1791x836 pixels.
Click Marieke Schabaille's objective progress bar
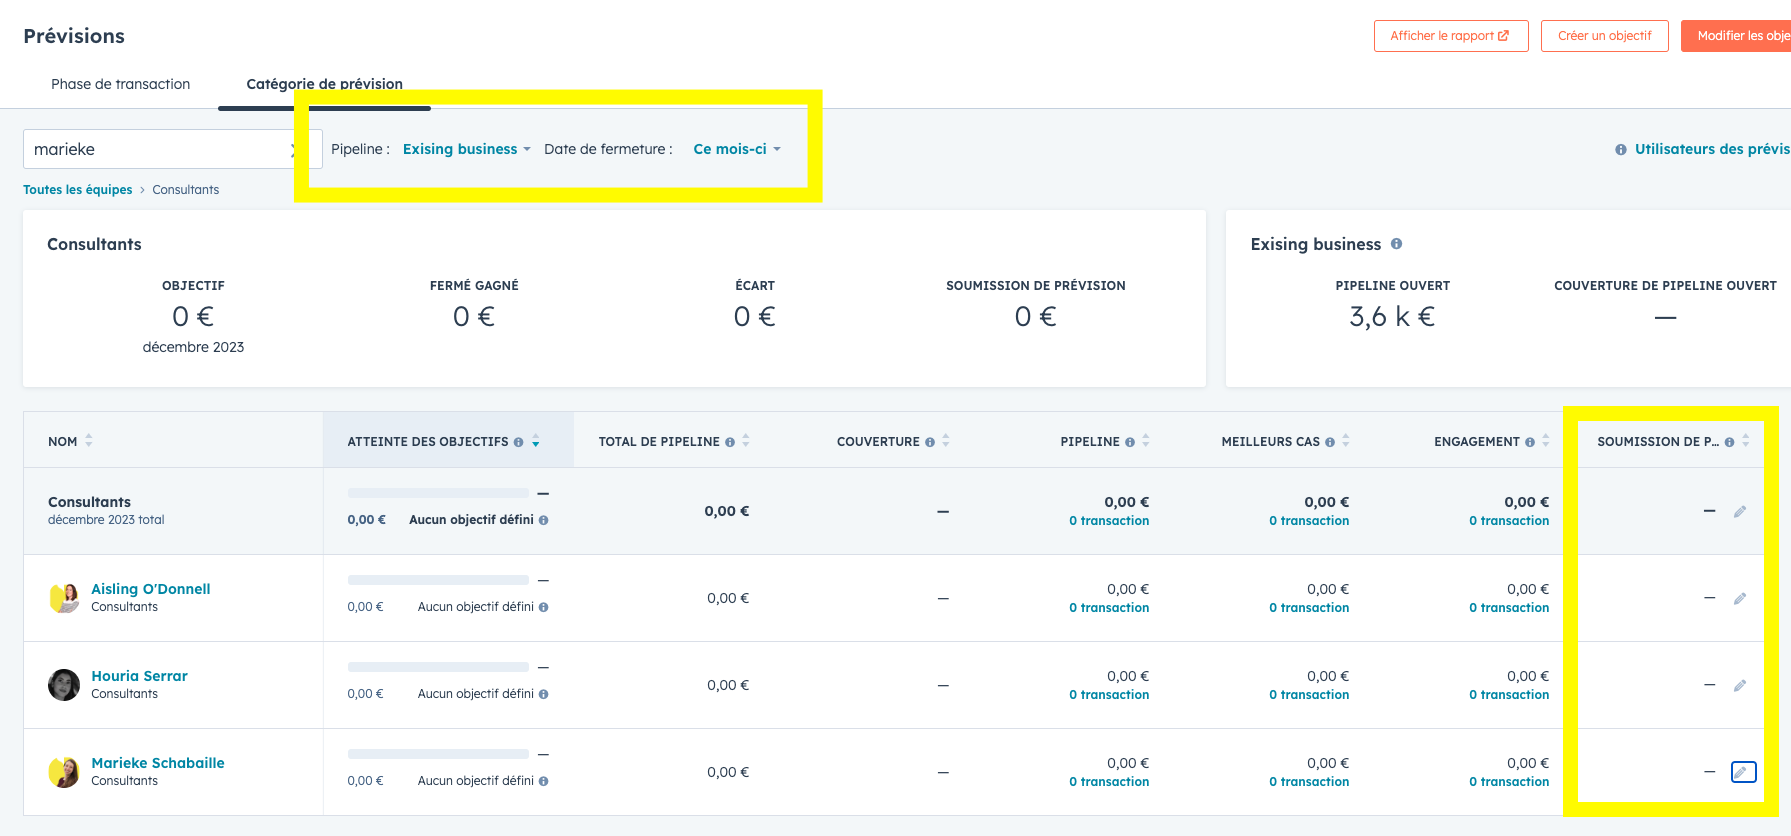tap(438, 754)
